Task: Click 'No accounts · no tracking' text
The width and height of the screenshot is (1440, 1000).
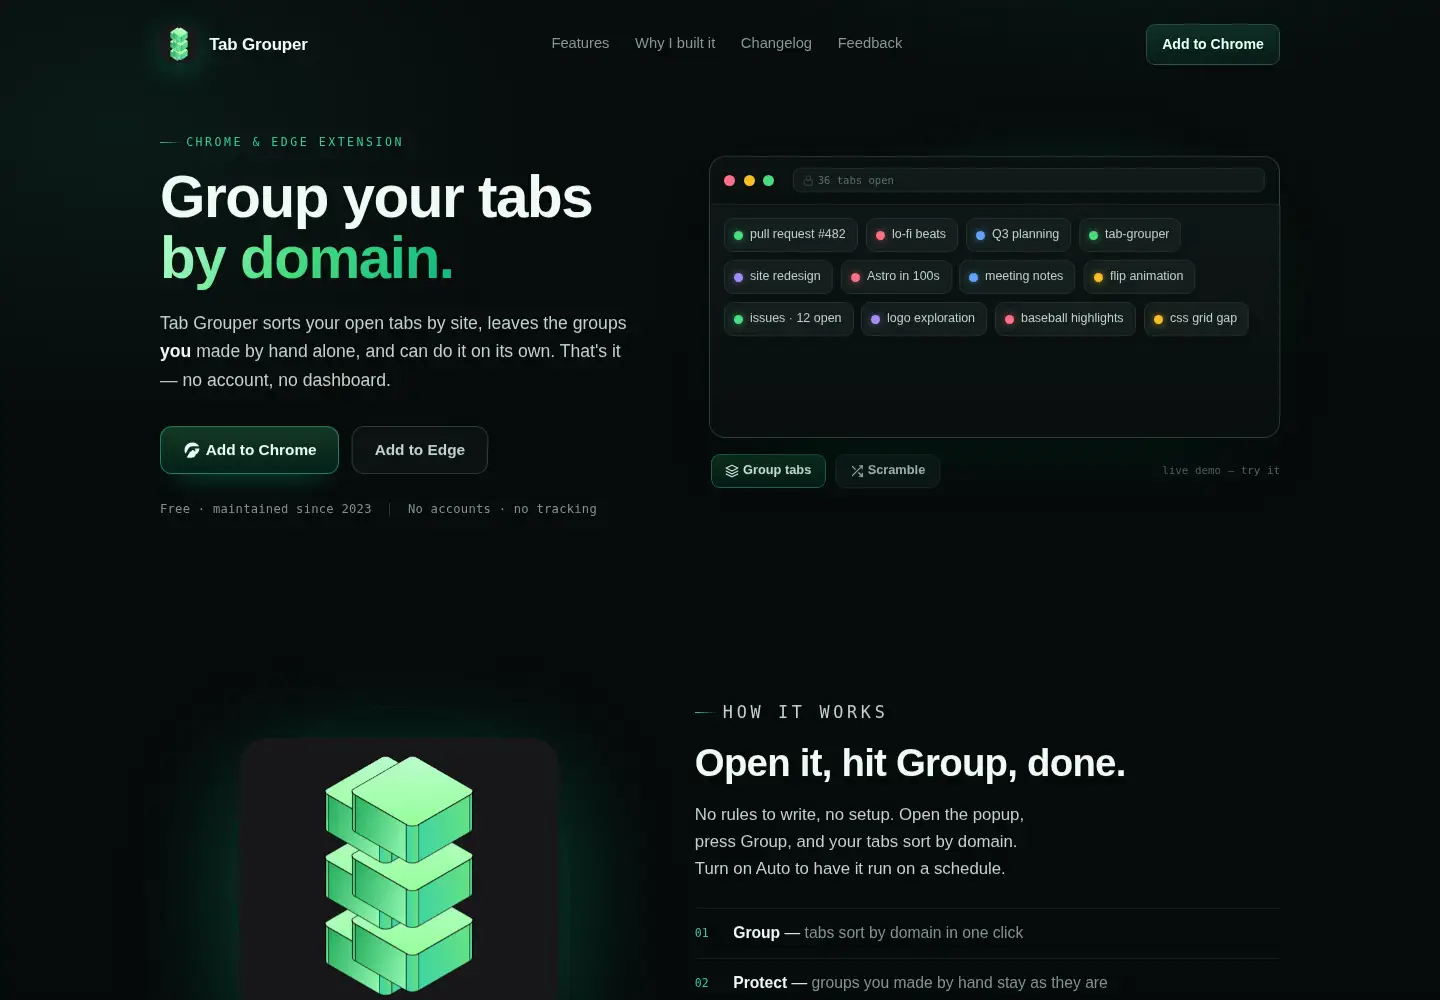Action: (x=502, y=509)
